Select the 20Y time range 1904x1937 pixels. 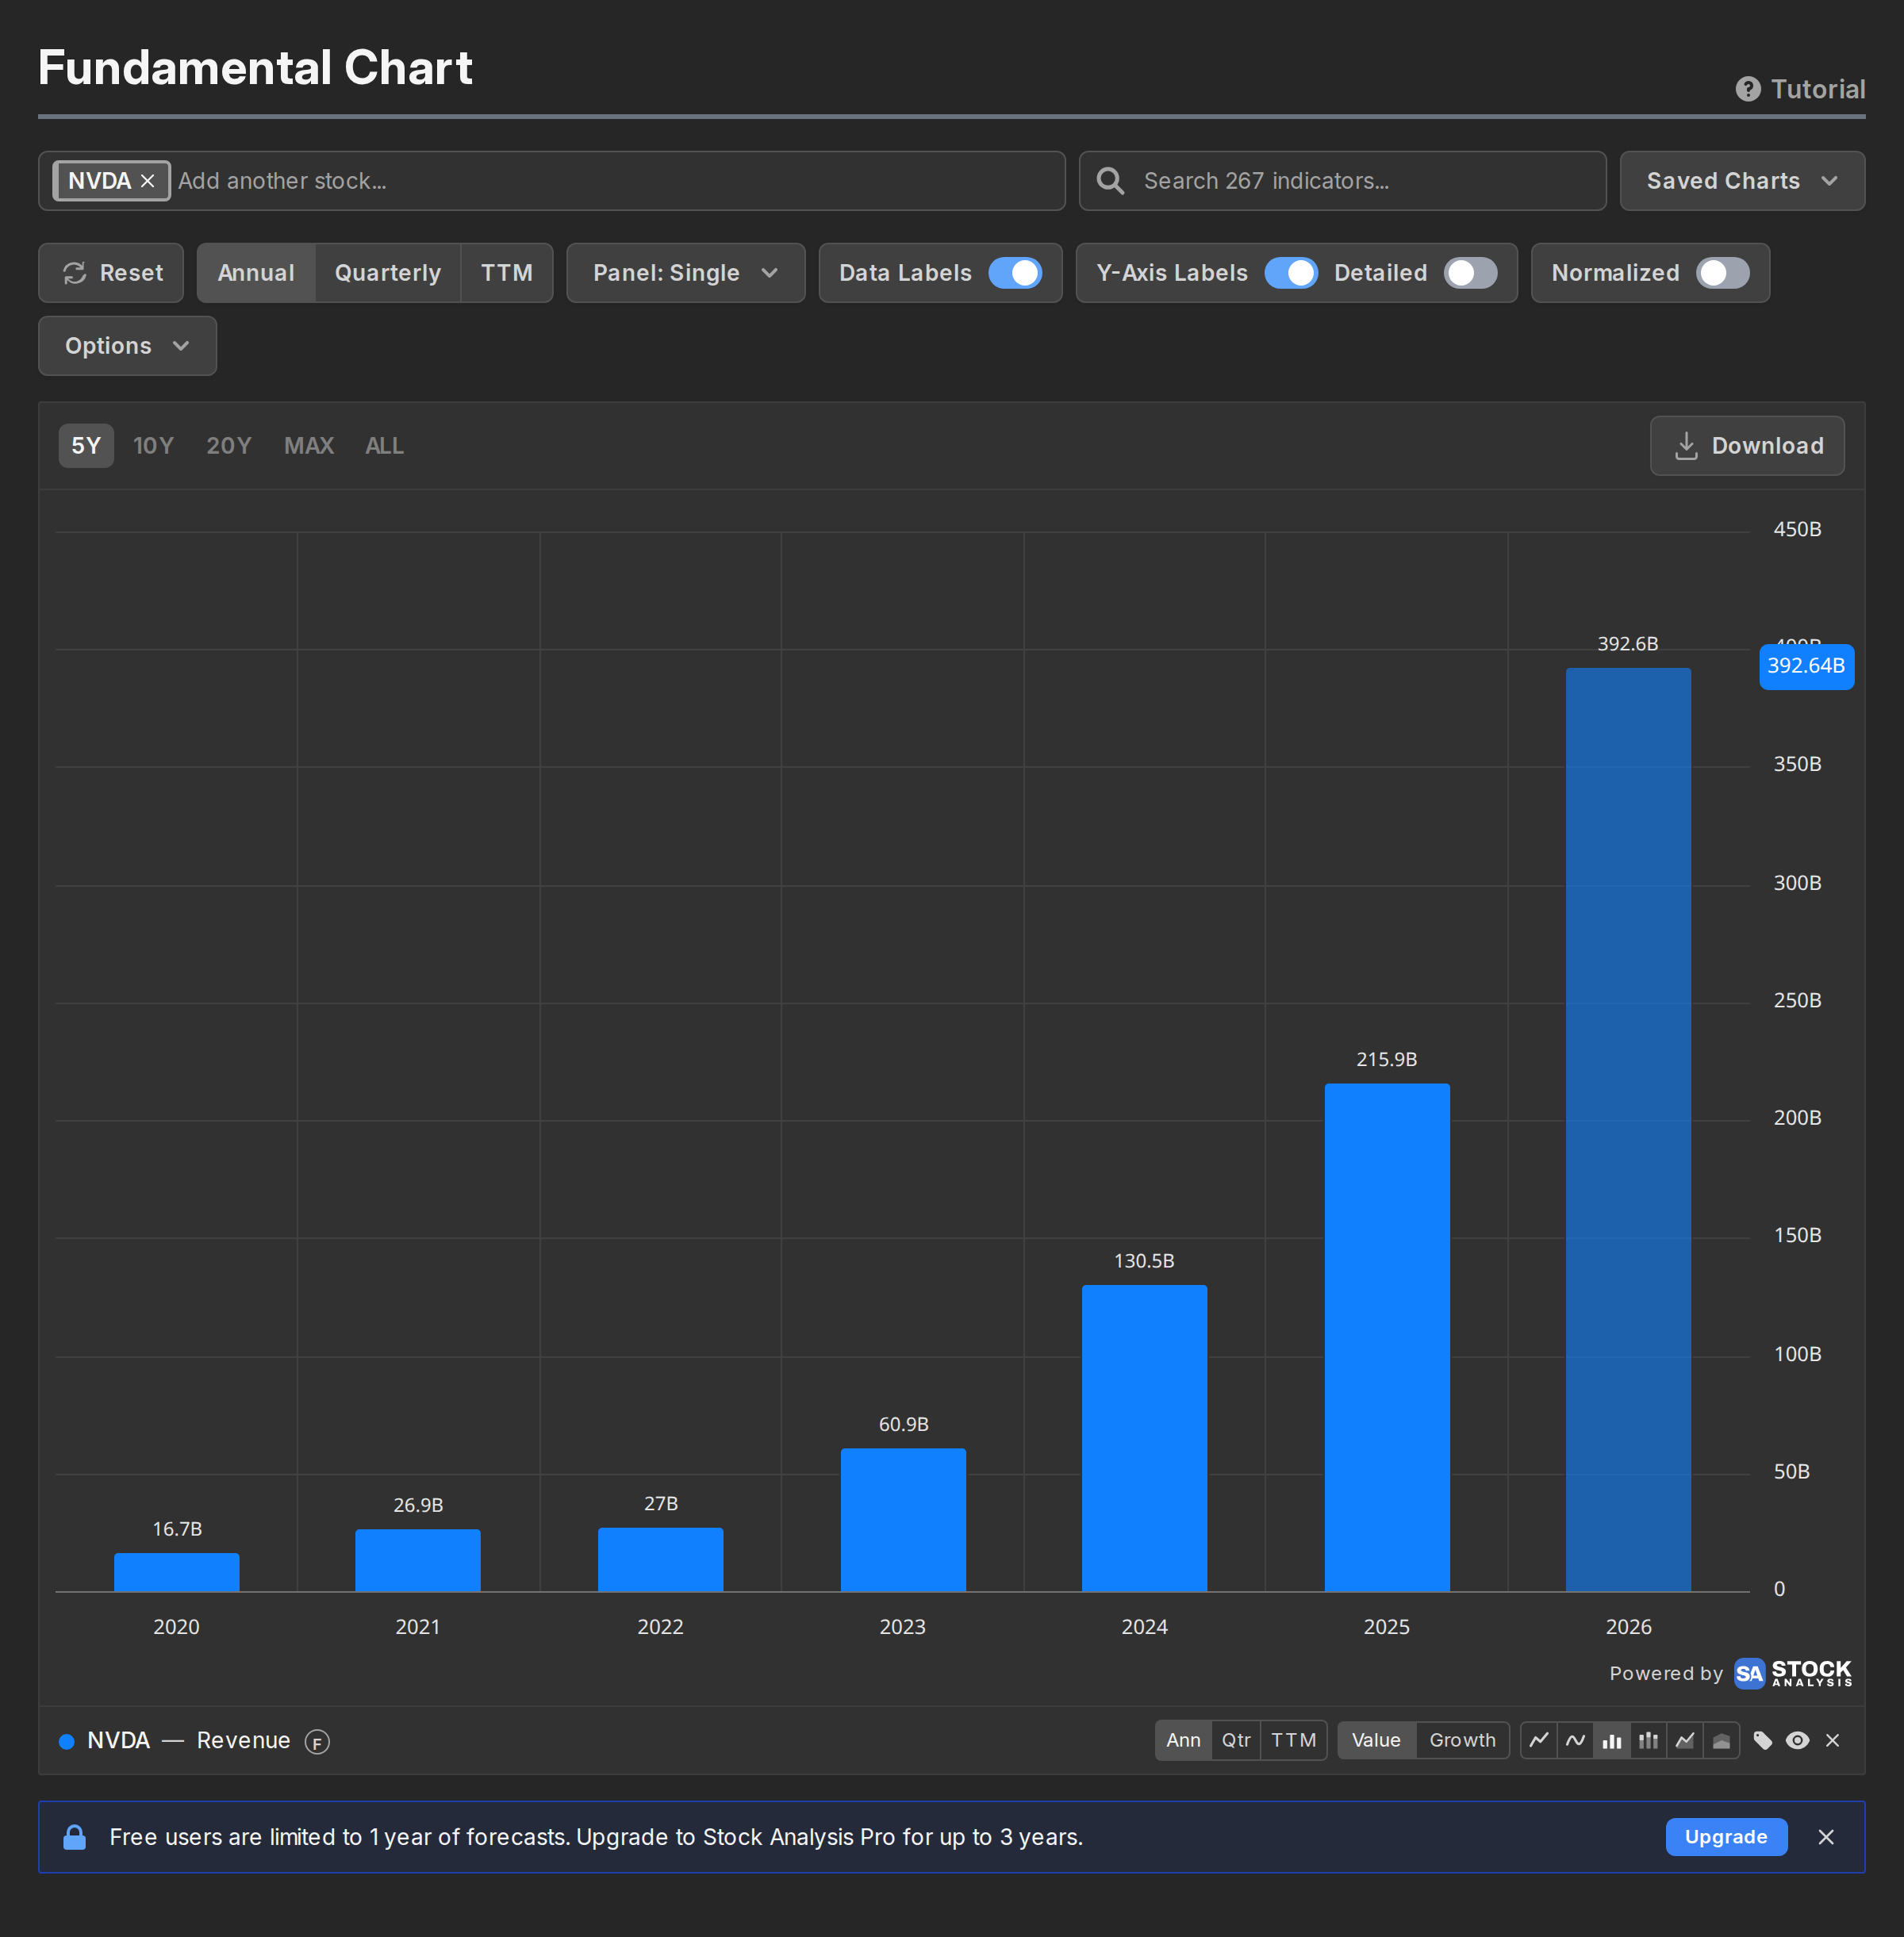point(229,446)
